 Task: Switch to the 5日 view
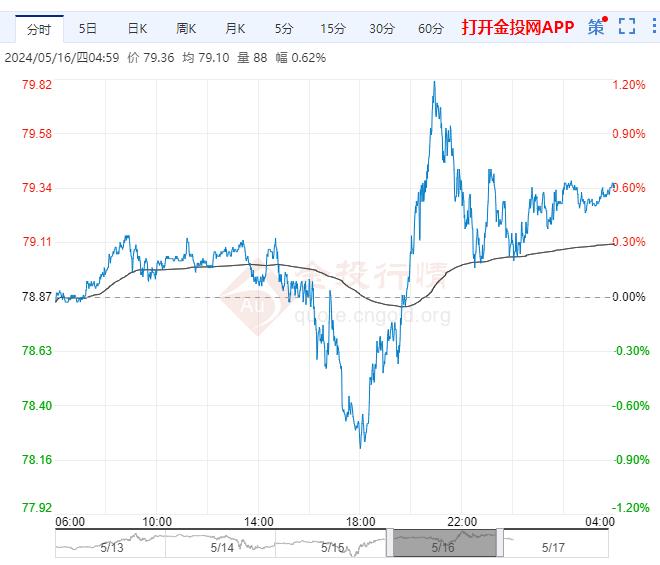[x=88, y=28]
